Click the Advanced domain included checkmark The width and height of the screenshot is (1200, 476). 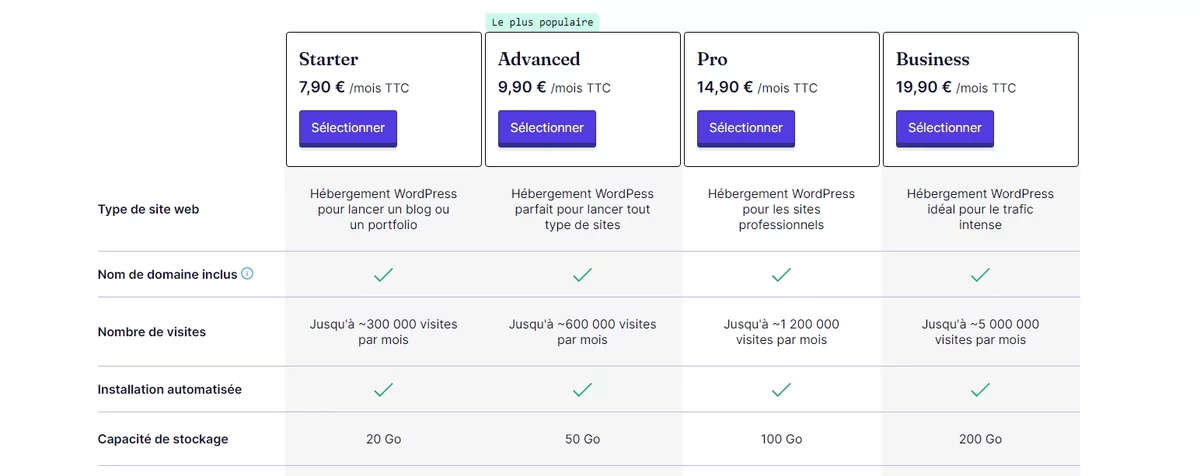(x=582, y=274)
